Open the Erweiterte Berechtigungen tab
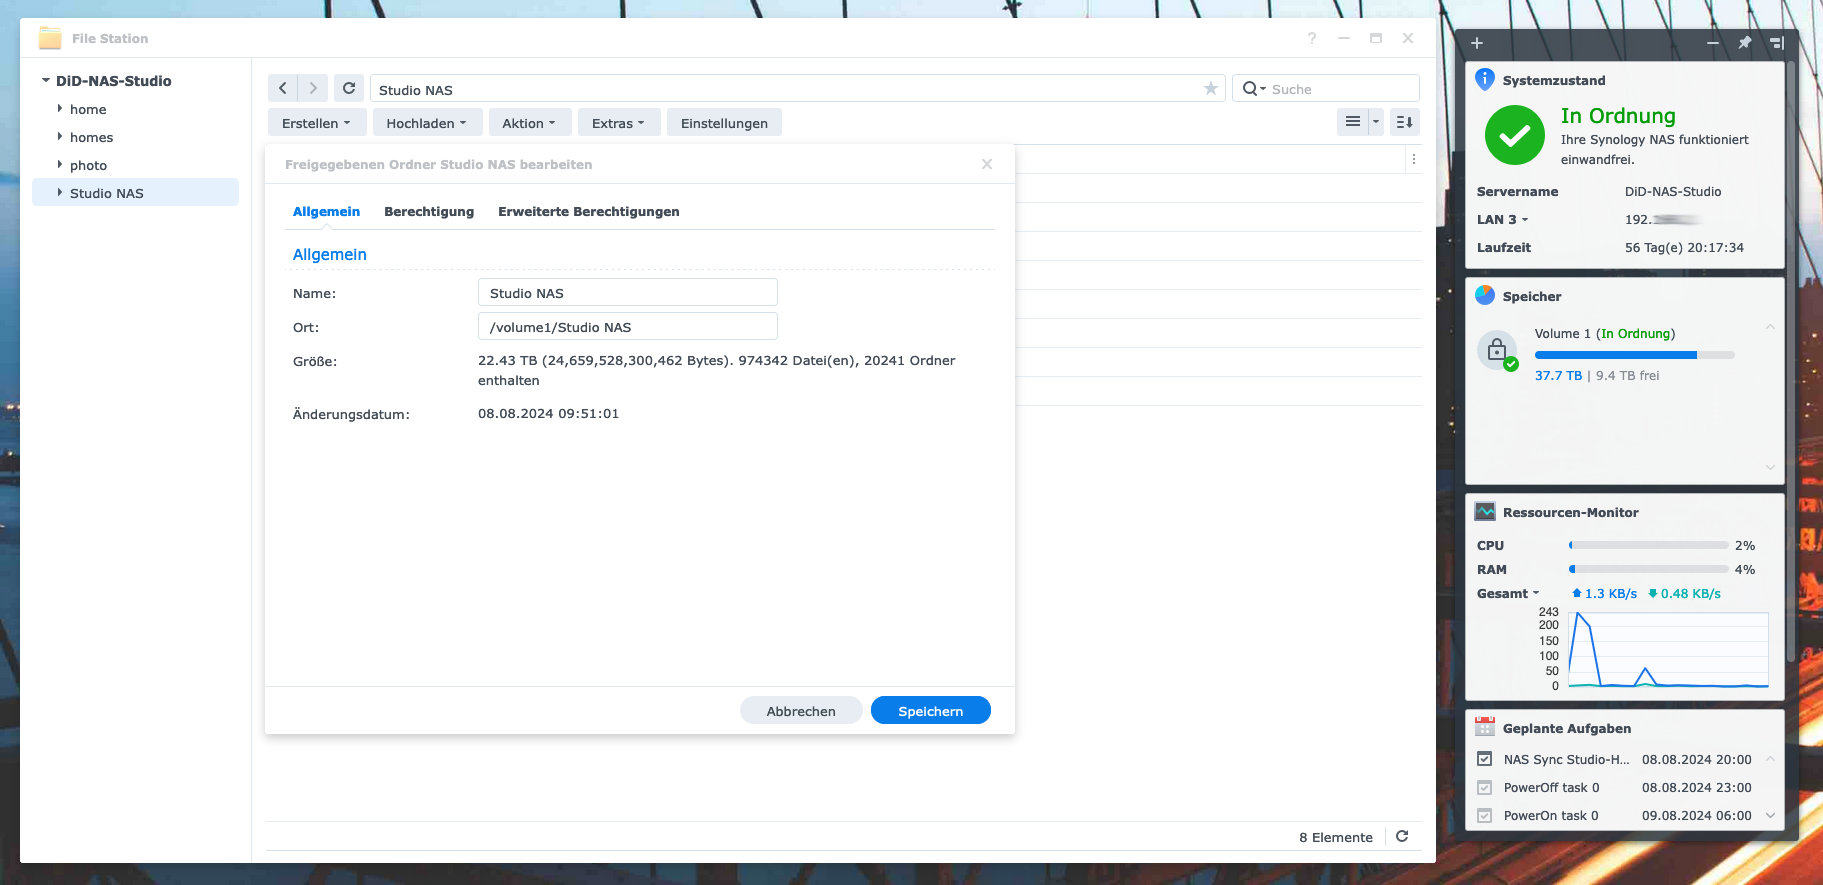Viewport: 1823px width, 885px height. click(x=589, y=211)
